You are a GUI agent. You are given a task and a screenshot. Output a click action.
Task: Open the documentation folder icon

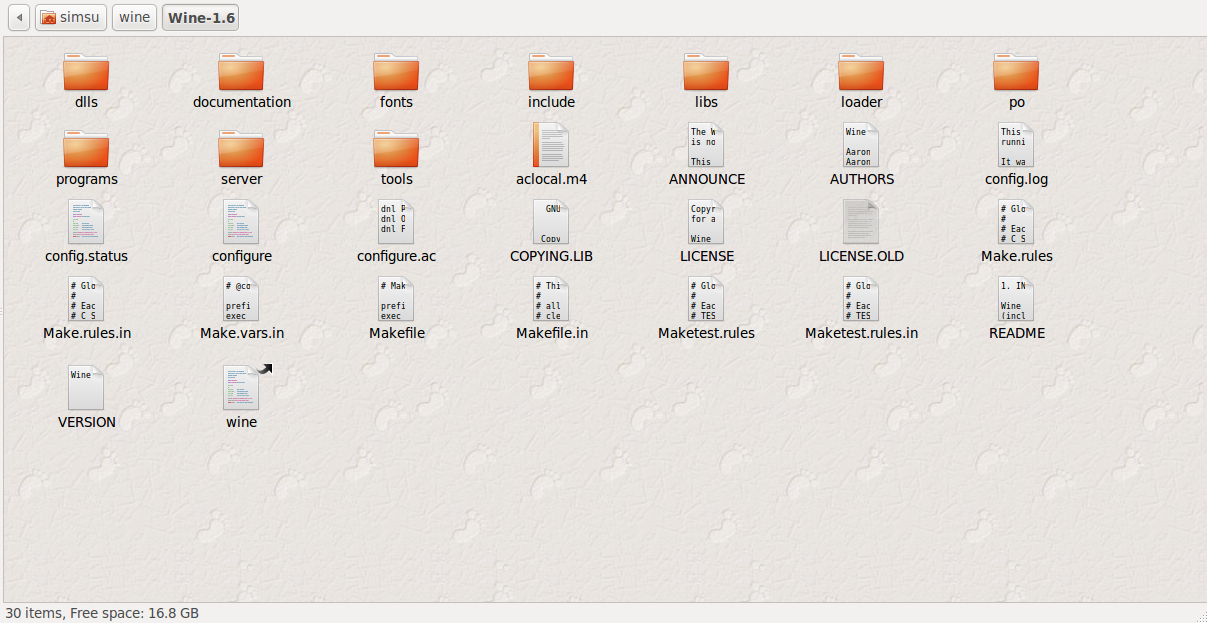(241, 71)
